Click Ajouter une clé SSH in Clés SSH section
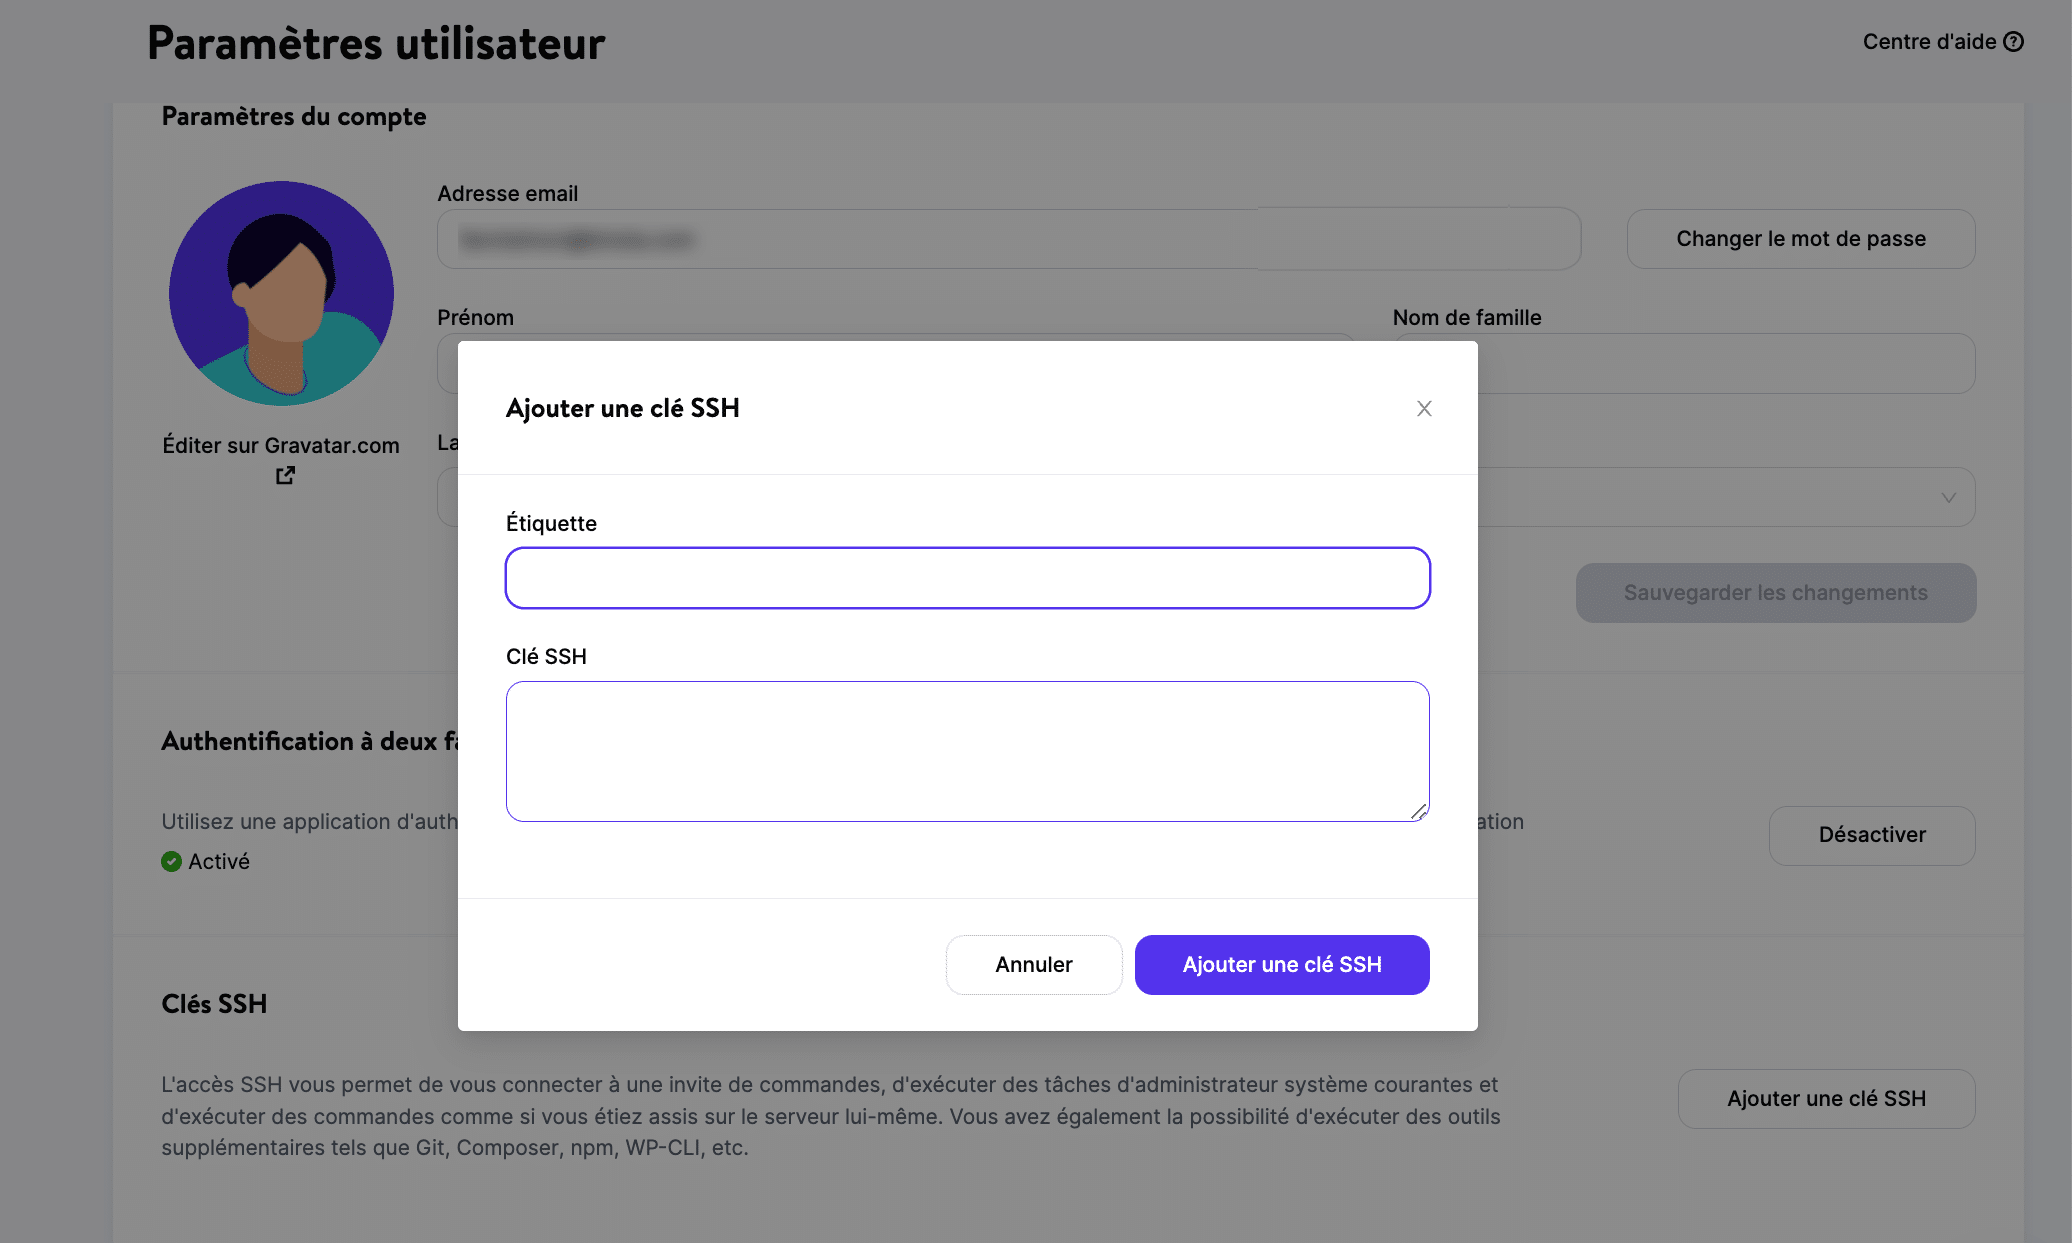The width and height of the screenshot is (2072, 1243). pos(1825,1098)
